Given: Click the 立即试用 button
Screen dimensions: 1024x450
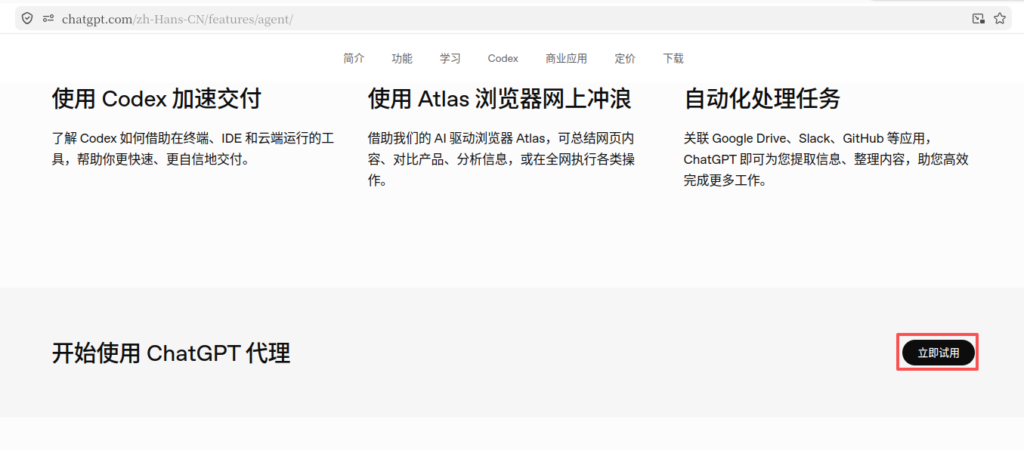Looking at the screenshot, I should [938, 353].
